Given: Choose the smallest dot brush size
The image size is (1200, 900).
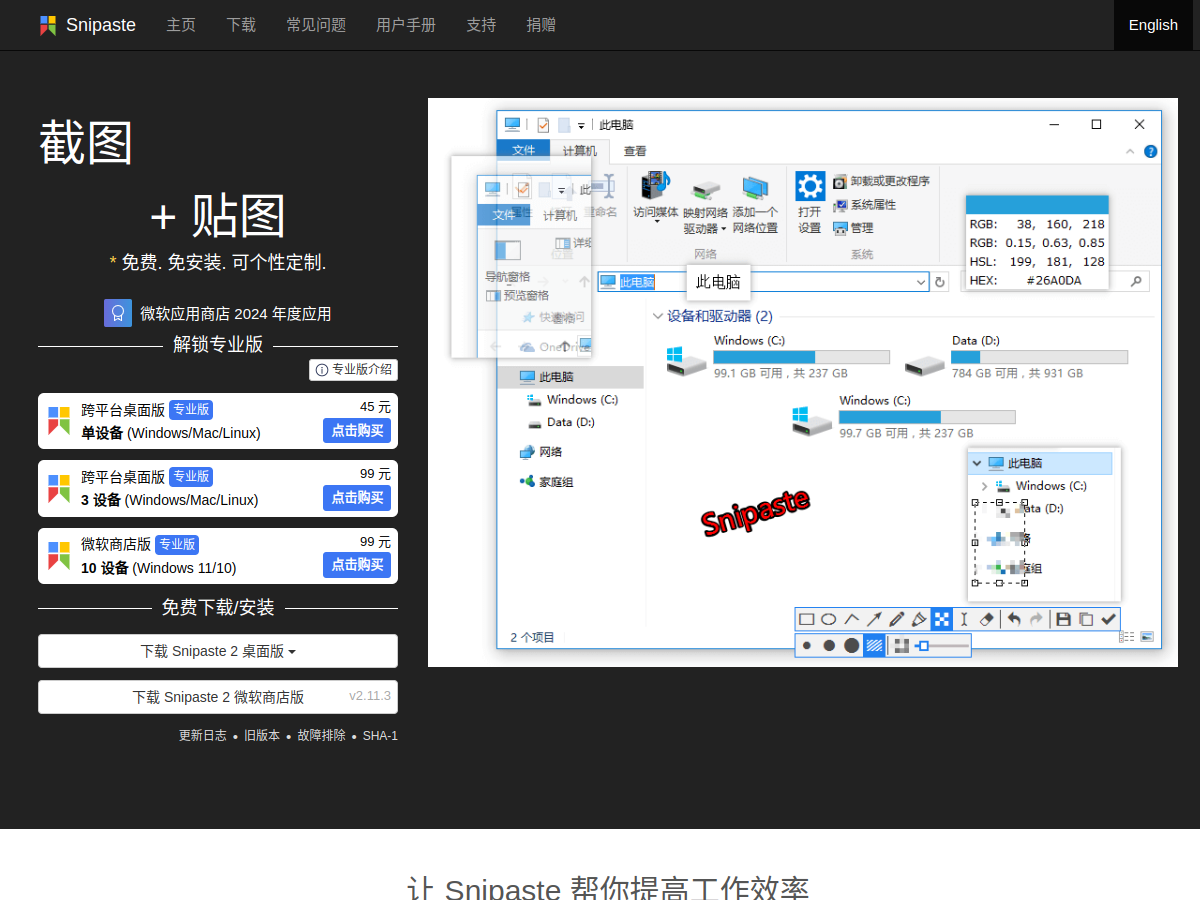Looking at the screenshot, I should 807,646.
